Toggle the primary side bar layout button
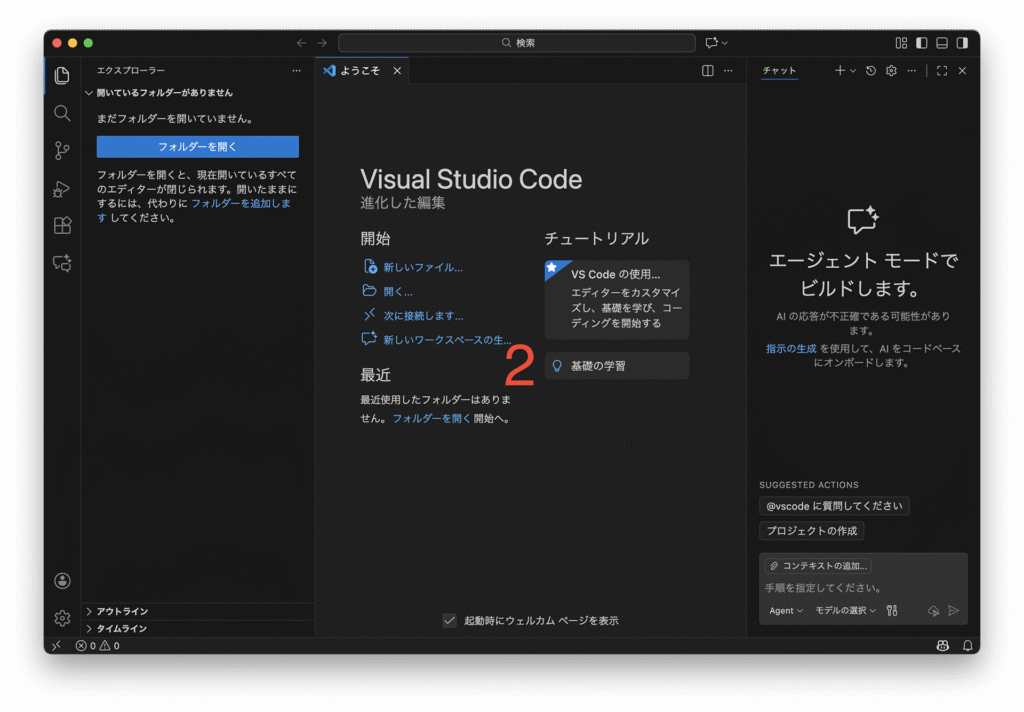This screenshot has width=1024, height=712. tap(921, 43)
